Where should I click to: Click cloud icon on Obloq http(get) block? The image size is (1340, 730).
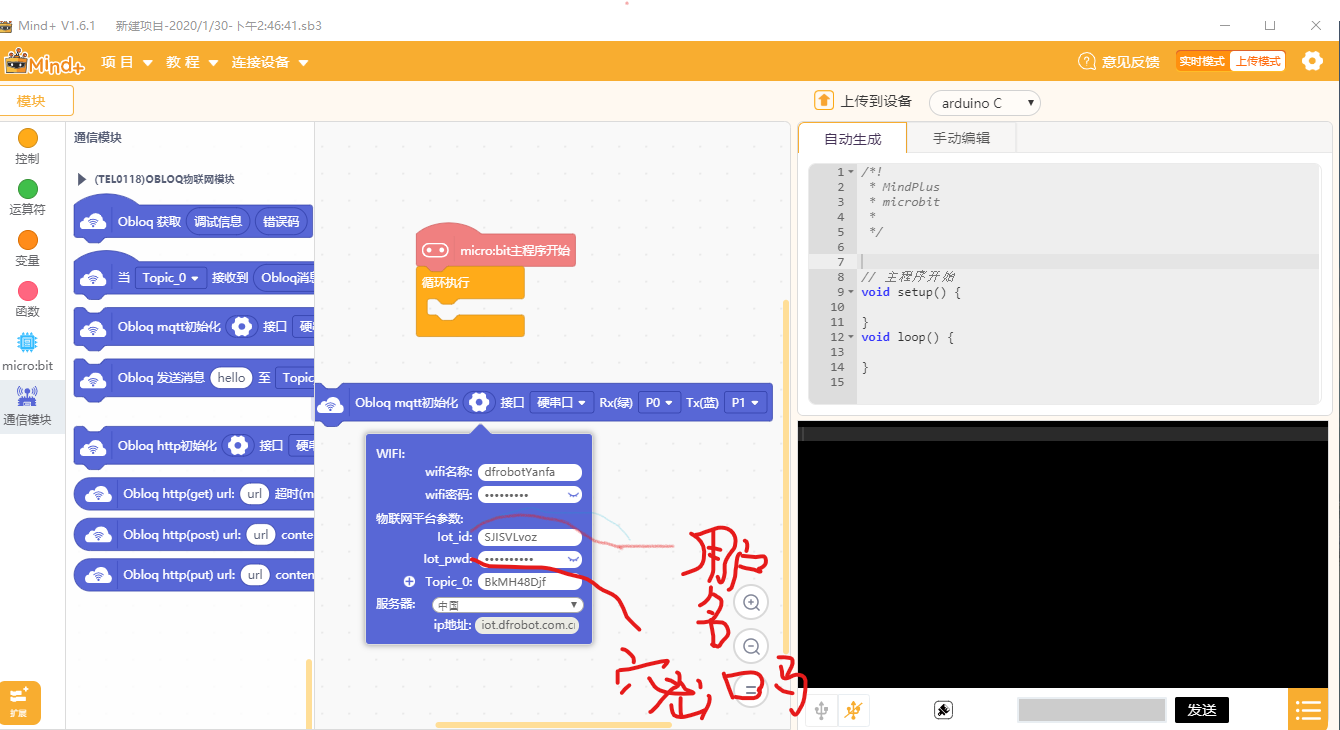tap(98, 493)
